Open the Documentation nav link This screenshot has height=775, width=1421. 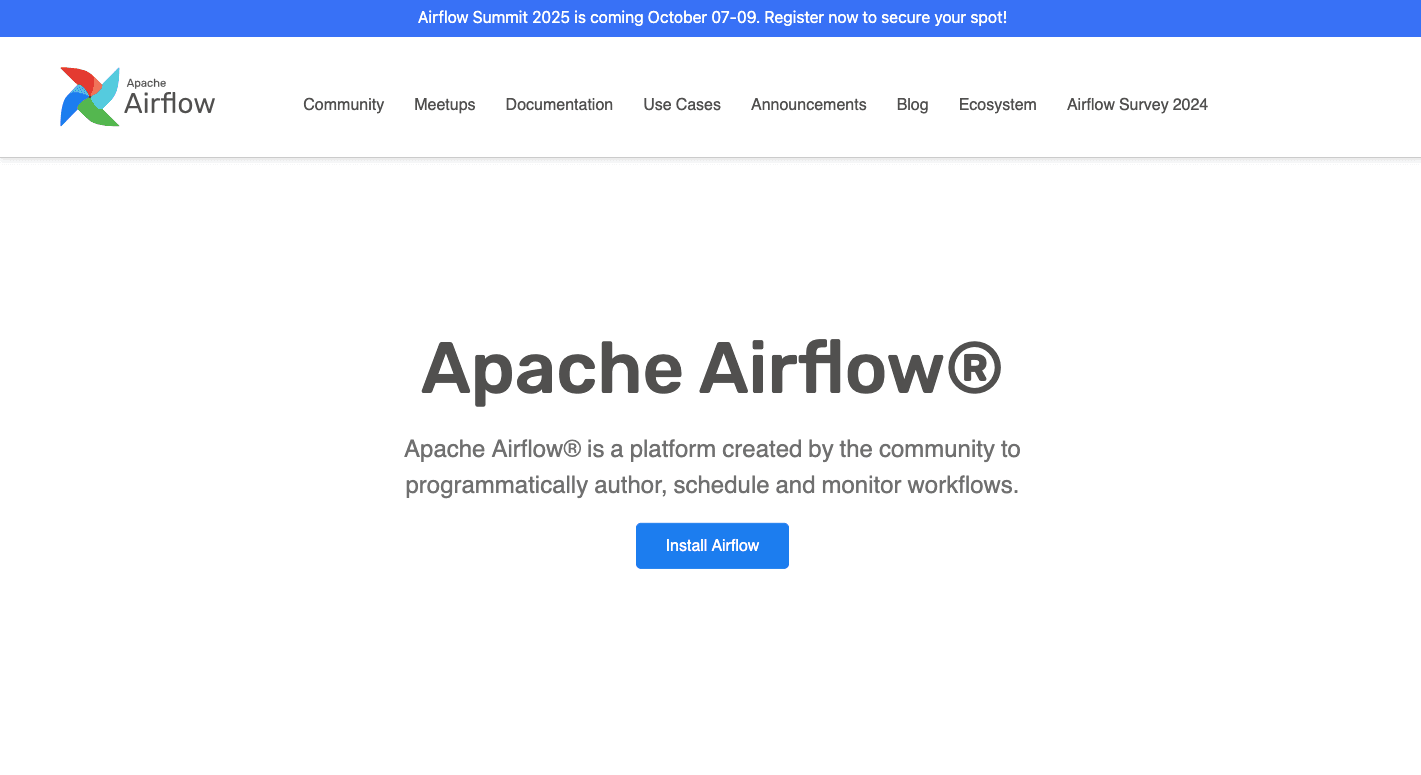click(x=559, y=105)
